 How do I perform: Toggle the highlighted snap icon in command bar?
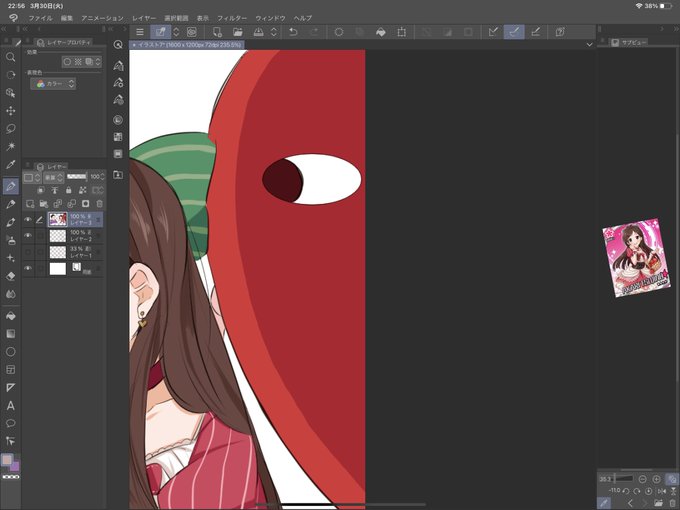tap(514, 32)
